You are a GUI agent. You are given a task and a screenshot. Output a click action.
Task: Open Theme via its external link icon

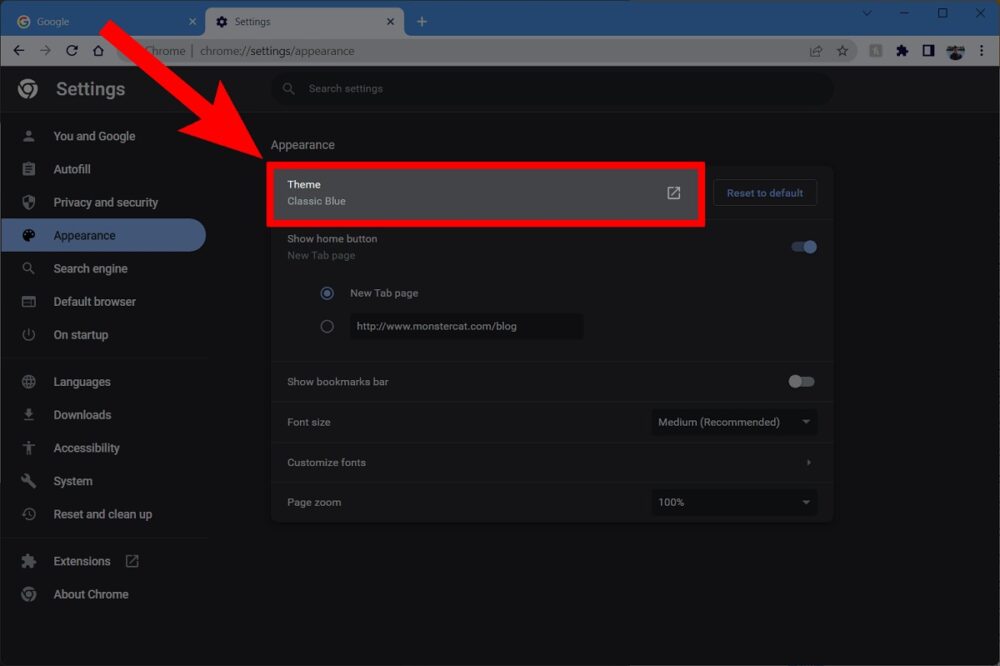coord(674,192)
